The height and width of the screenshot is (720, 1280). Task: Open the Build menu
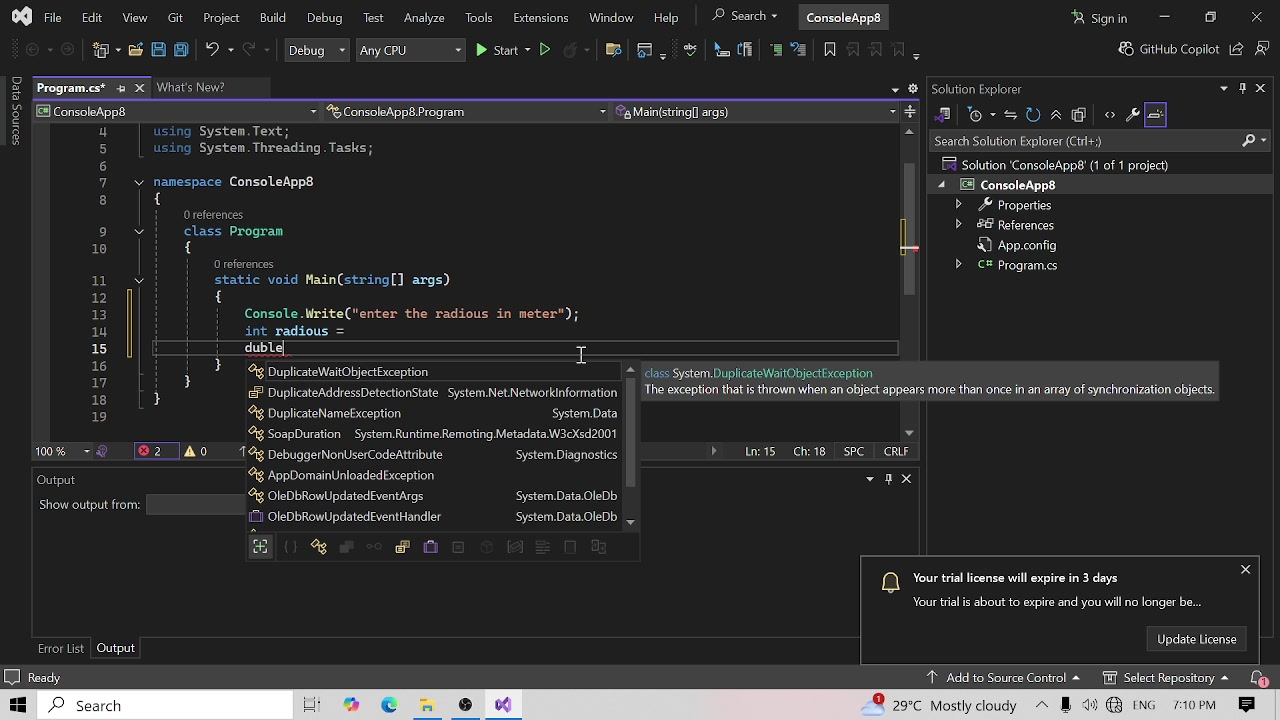click(272, 18)
